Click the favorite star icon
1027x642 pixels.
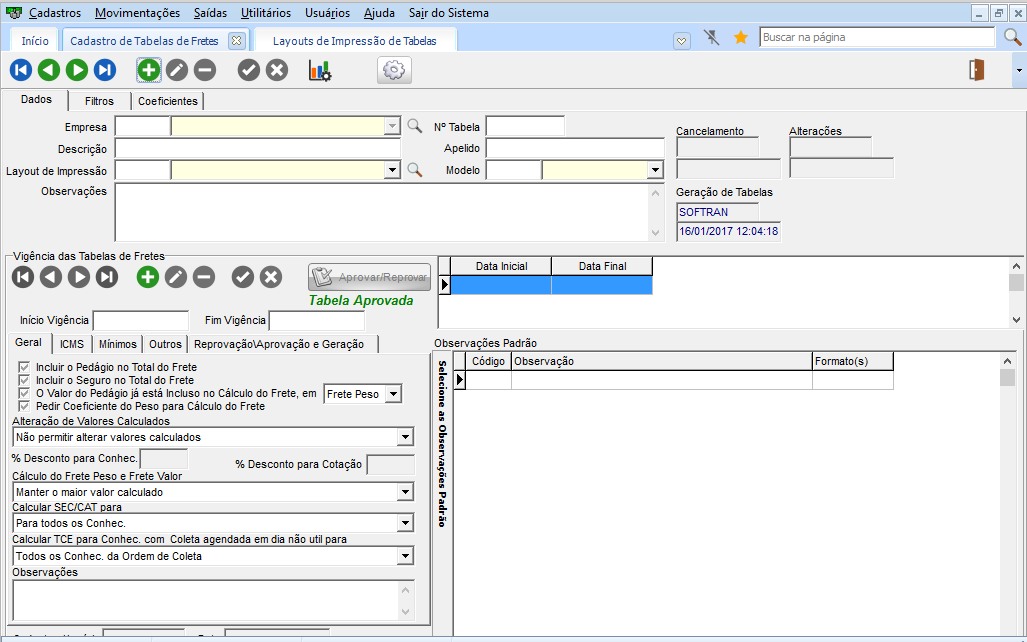pos(741,38)
